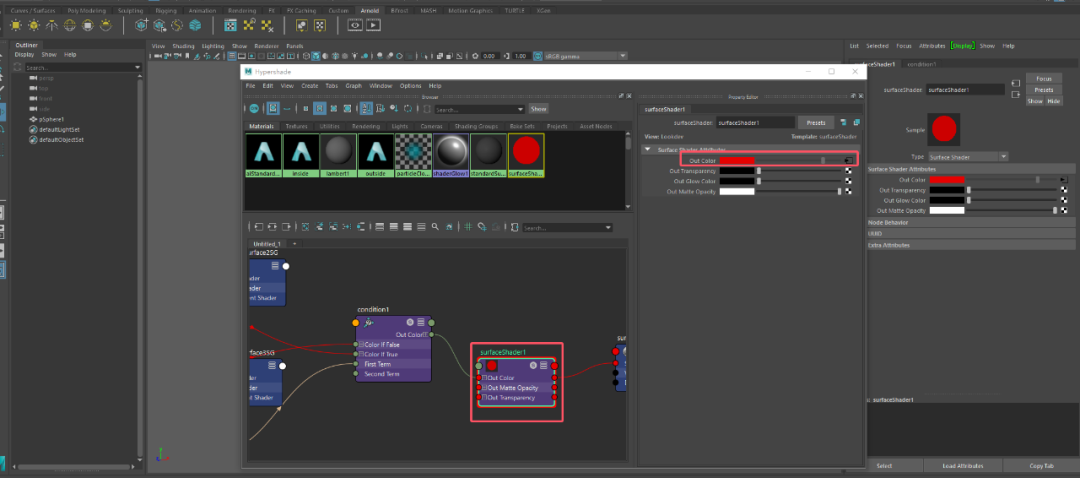The image size is (1080, 478).
Task: Click Show button next to Hypershade browser search
Action: pos(539,109)
